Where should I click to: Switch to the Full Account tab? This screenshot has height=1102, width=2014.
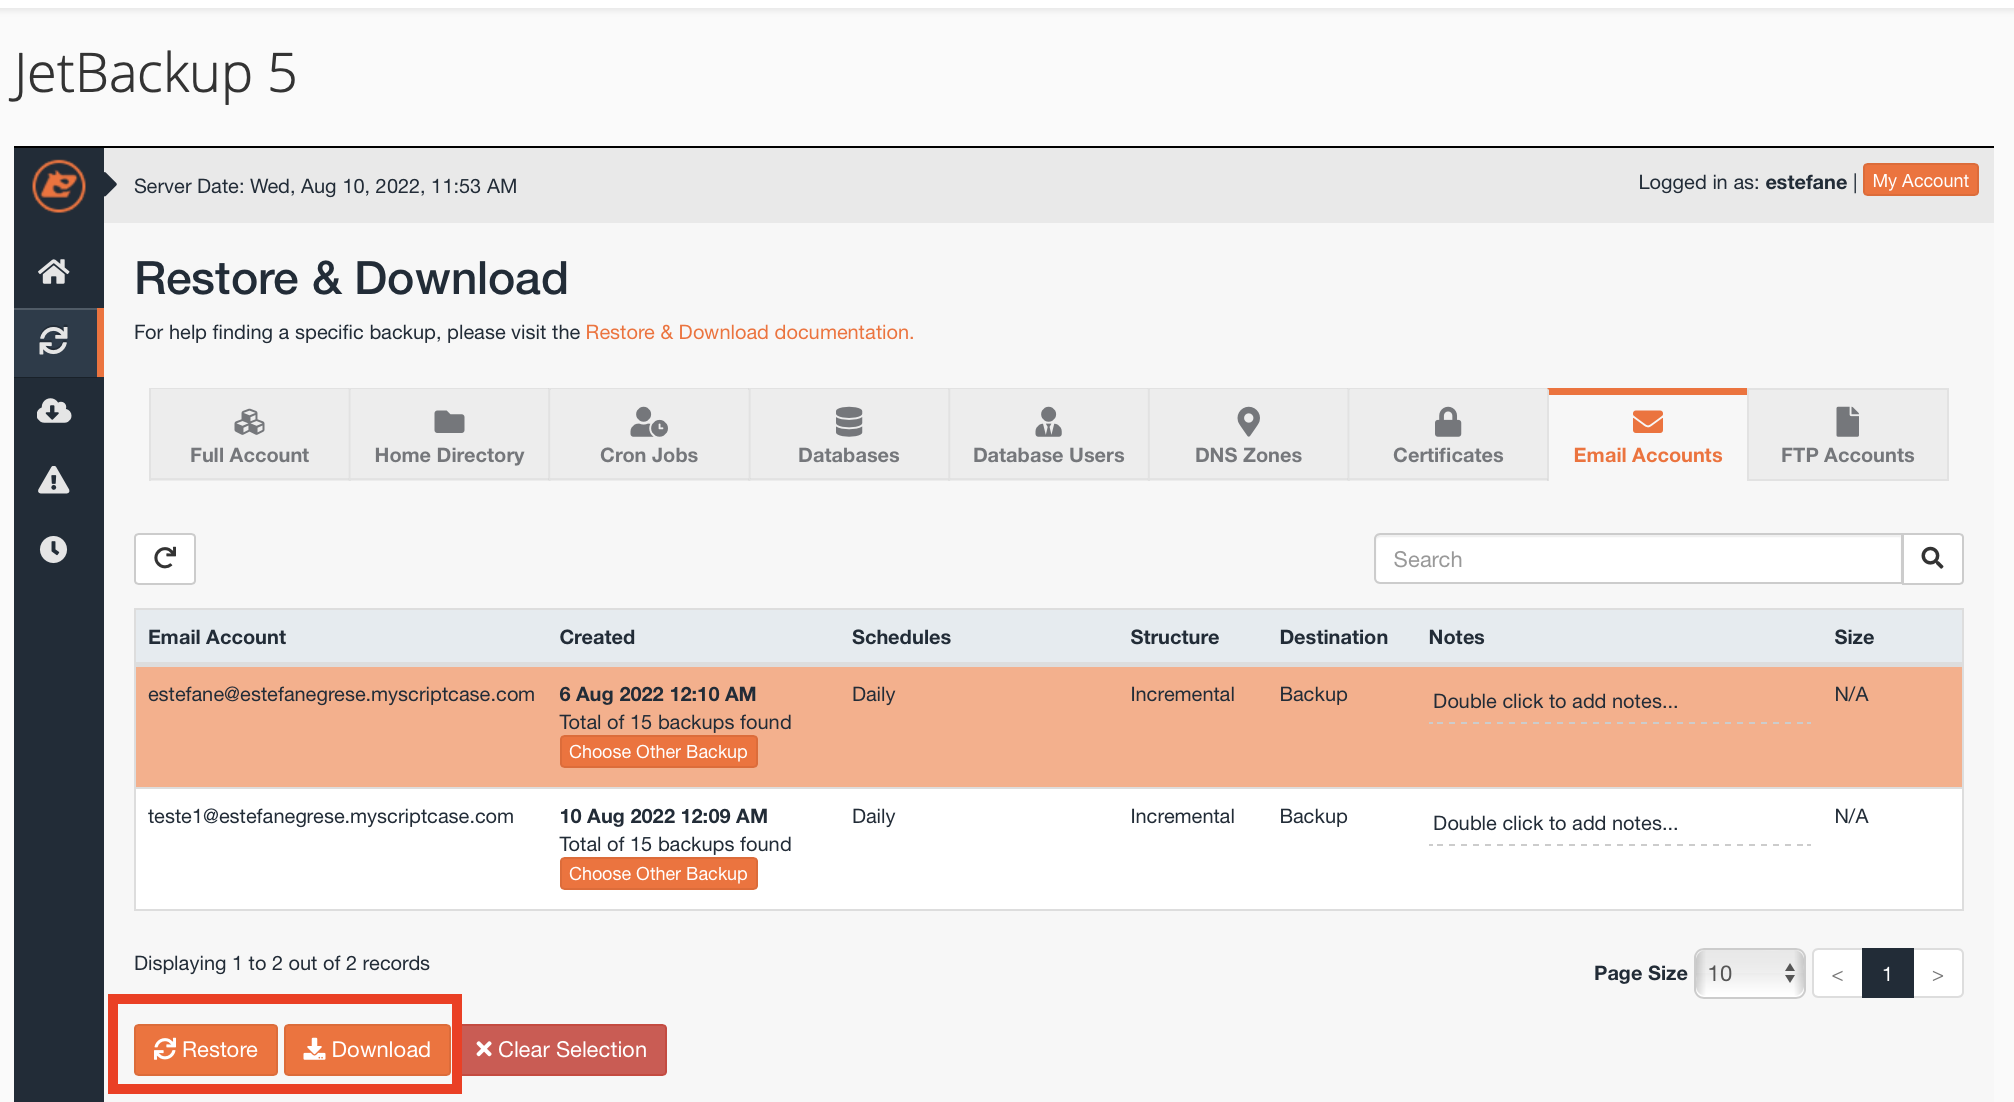point(249,435)
